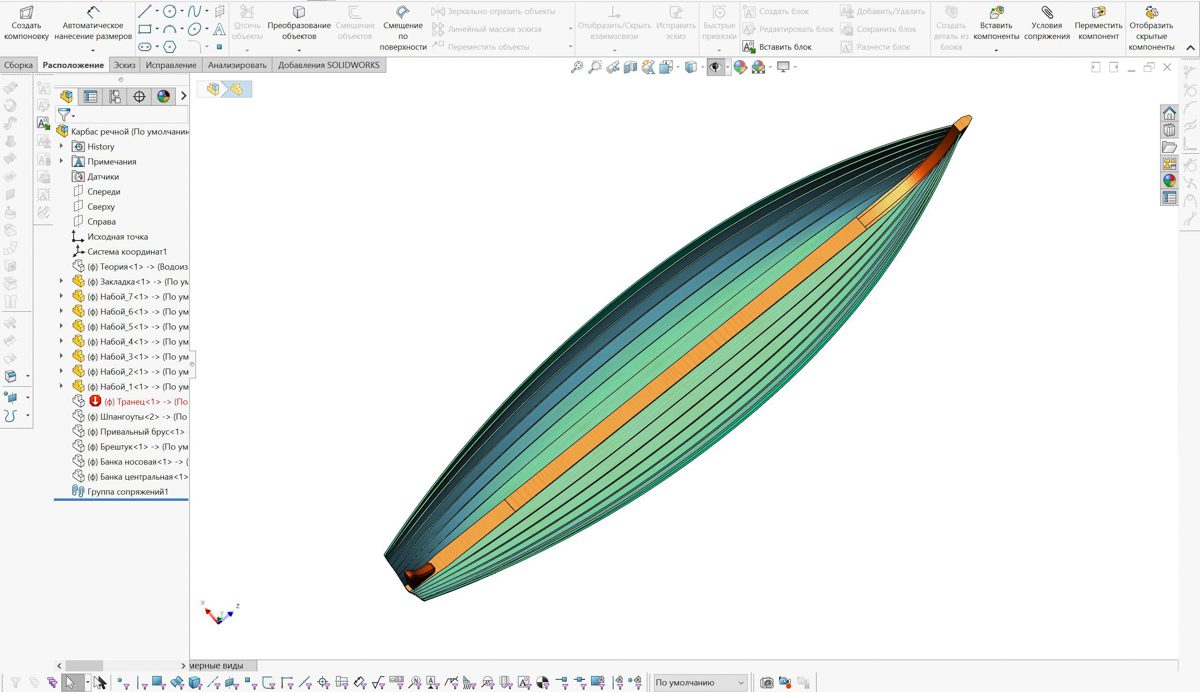Expand the Набой_7 component node
This screenshot has width=1200, height=692.
62,297
